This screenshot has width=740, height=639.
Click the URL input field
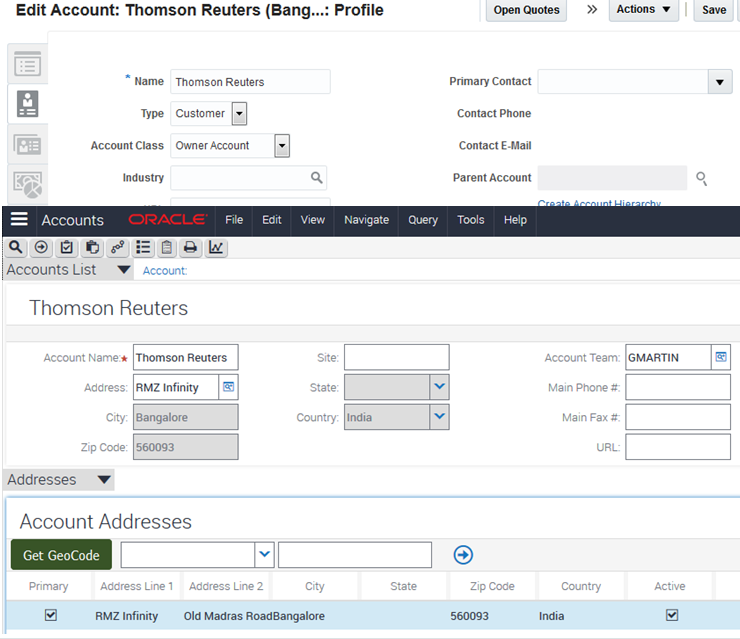[x=678, y=446]
